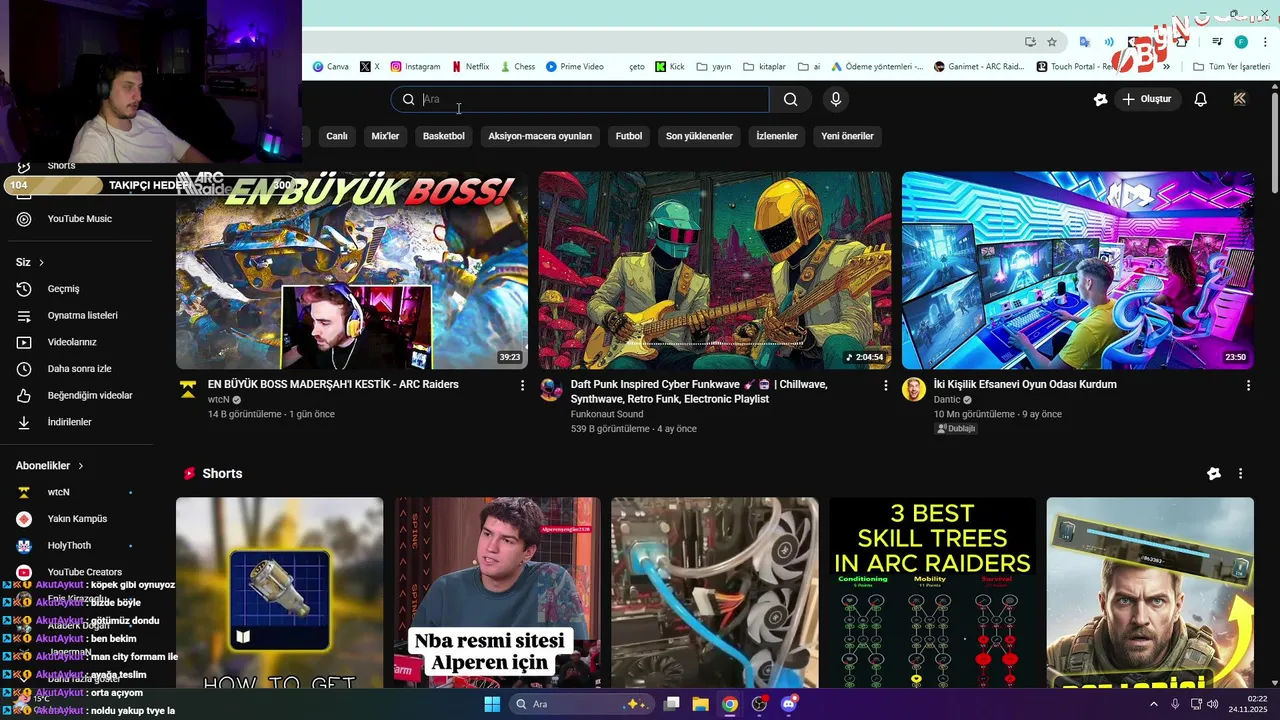Viewport: 1280px width, 720px height.
Task: Open the Shorts section options menu
Action: pyautogui.click(x=1240, y=474)
